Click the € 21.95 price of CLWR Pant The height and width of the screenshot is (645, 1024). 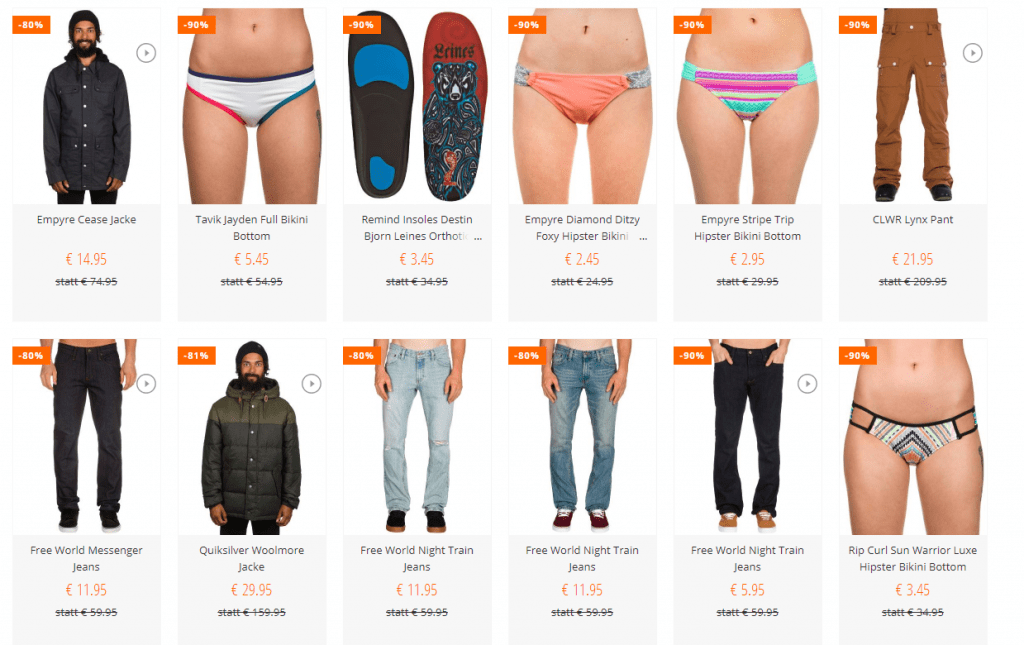[912, 259]
